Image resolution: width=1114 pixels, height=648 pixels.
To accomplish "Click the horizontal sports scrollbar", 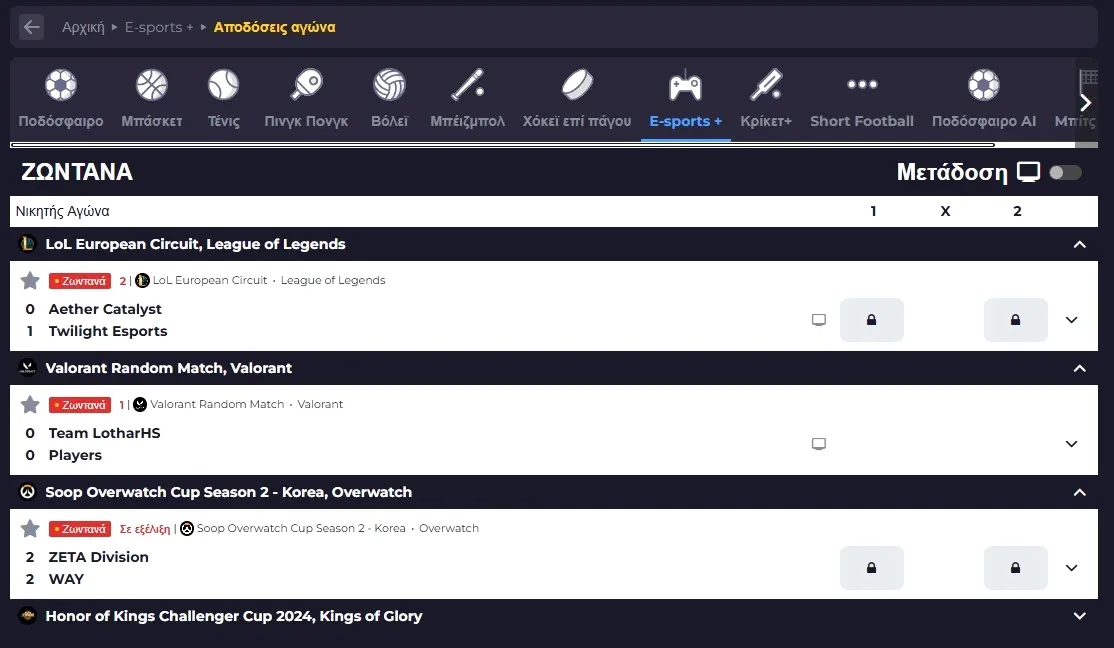I will (502, 145).
